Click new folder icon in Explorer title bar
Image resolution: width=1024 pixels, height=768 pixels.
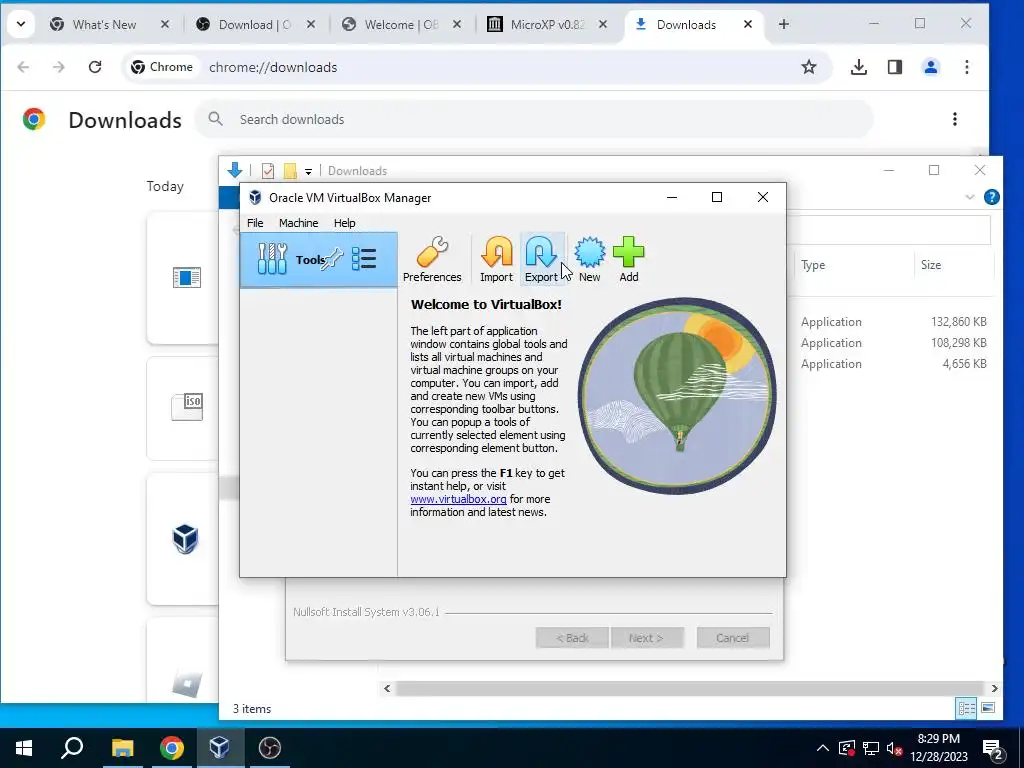click(290, 170)
